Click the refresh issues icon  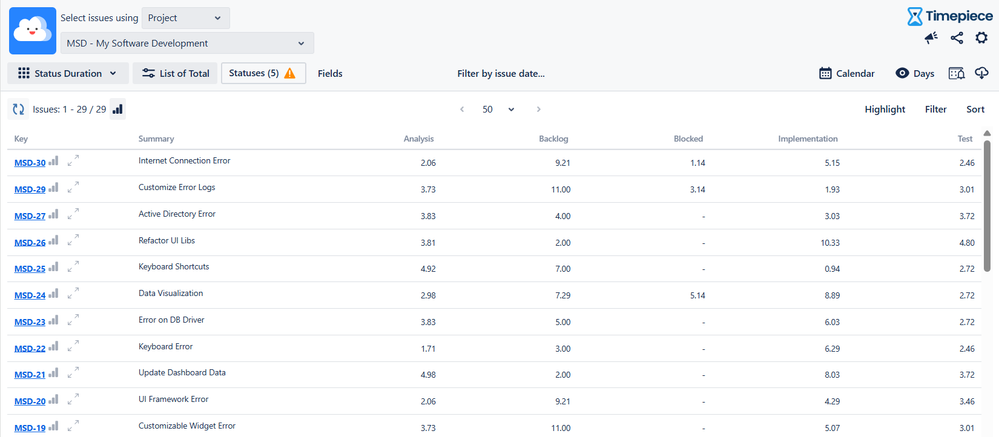click(18, 110)
